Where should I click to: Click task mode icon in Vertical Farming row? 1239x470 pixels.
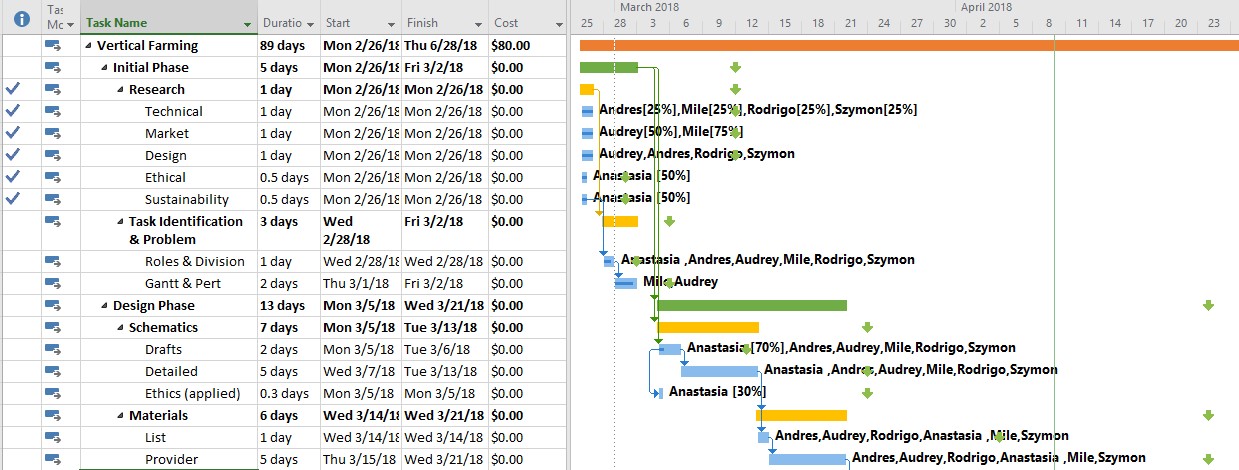(53, 45)
